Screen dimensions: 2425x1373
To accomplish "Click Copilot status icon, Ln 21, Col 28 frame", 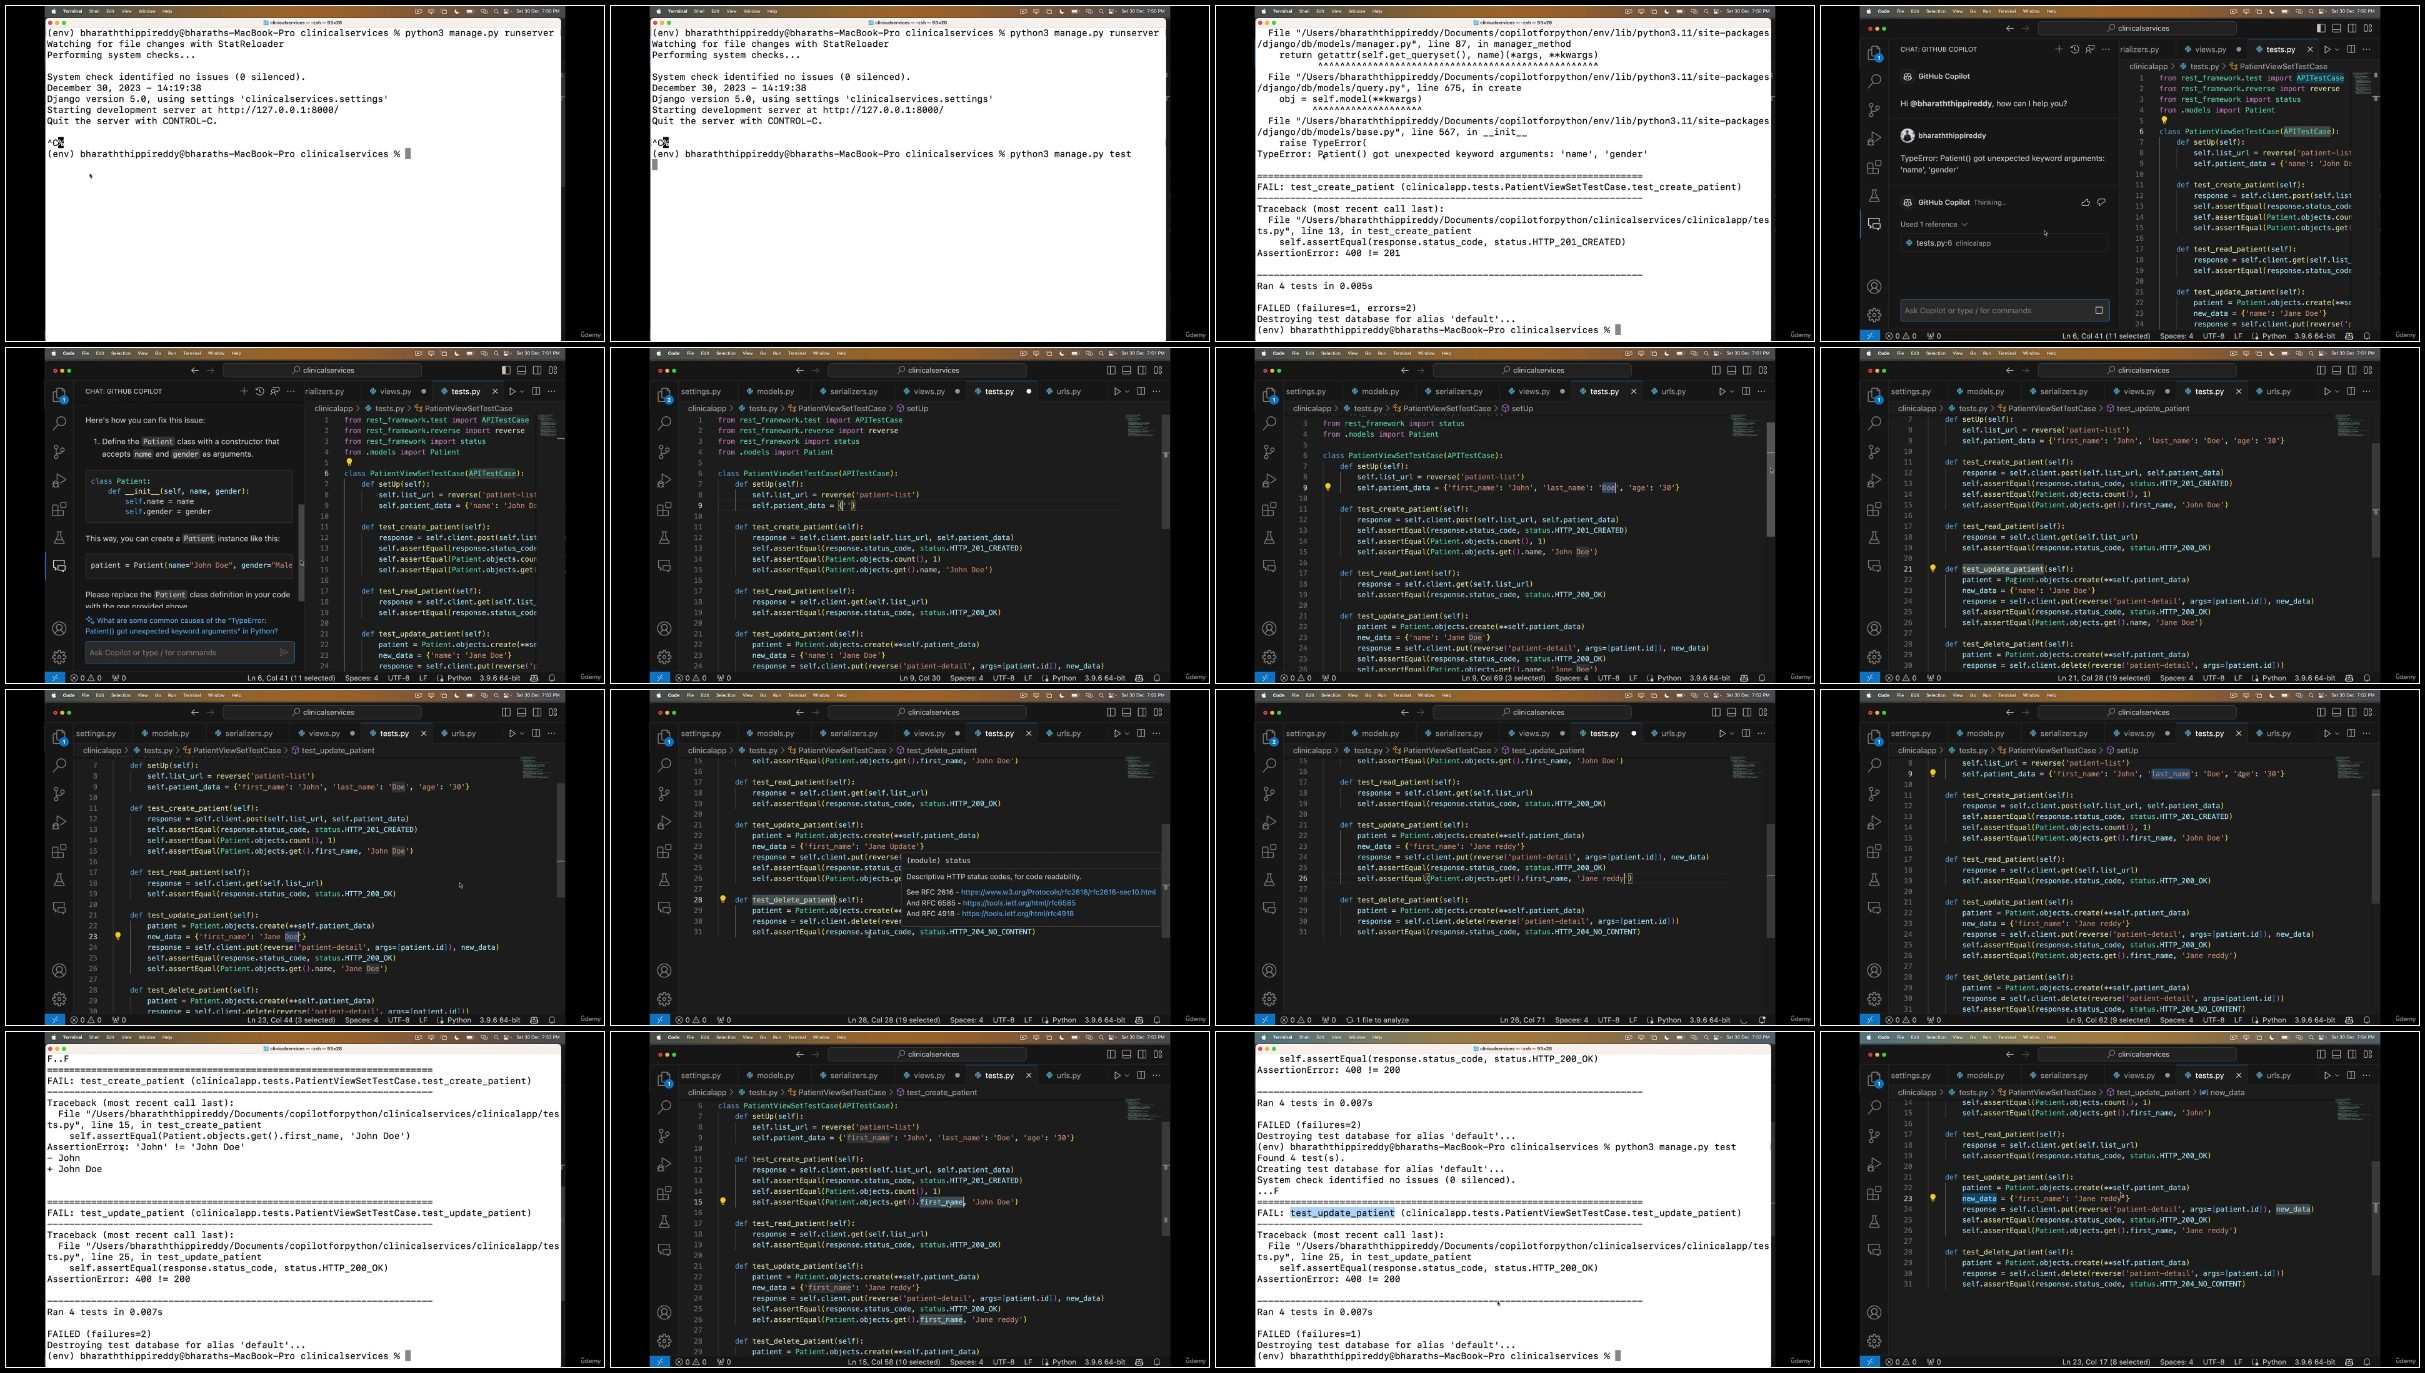I will [x=2349, y=678].
